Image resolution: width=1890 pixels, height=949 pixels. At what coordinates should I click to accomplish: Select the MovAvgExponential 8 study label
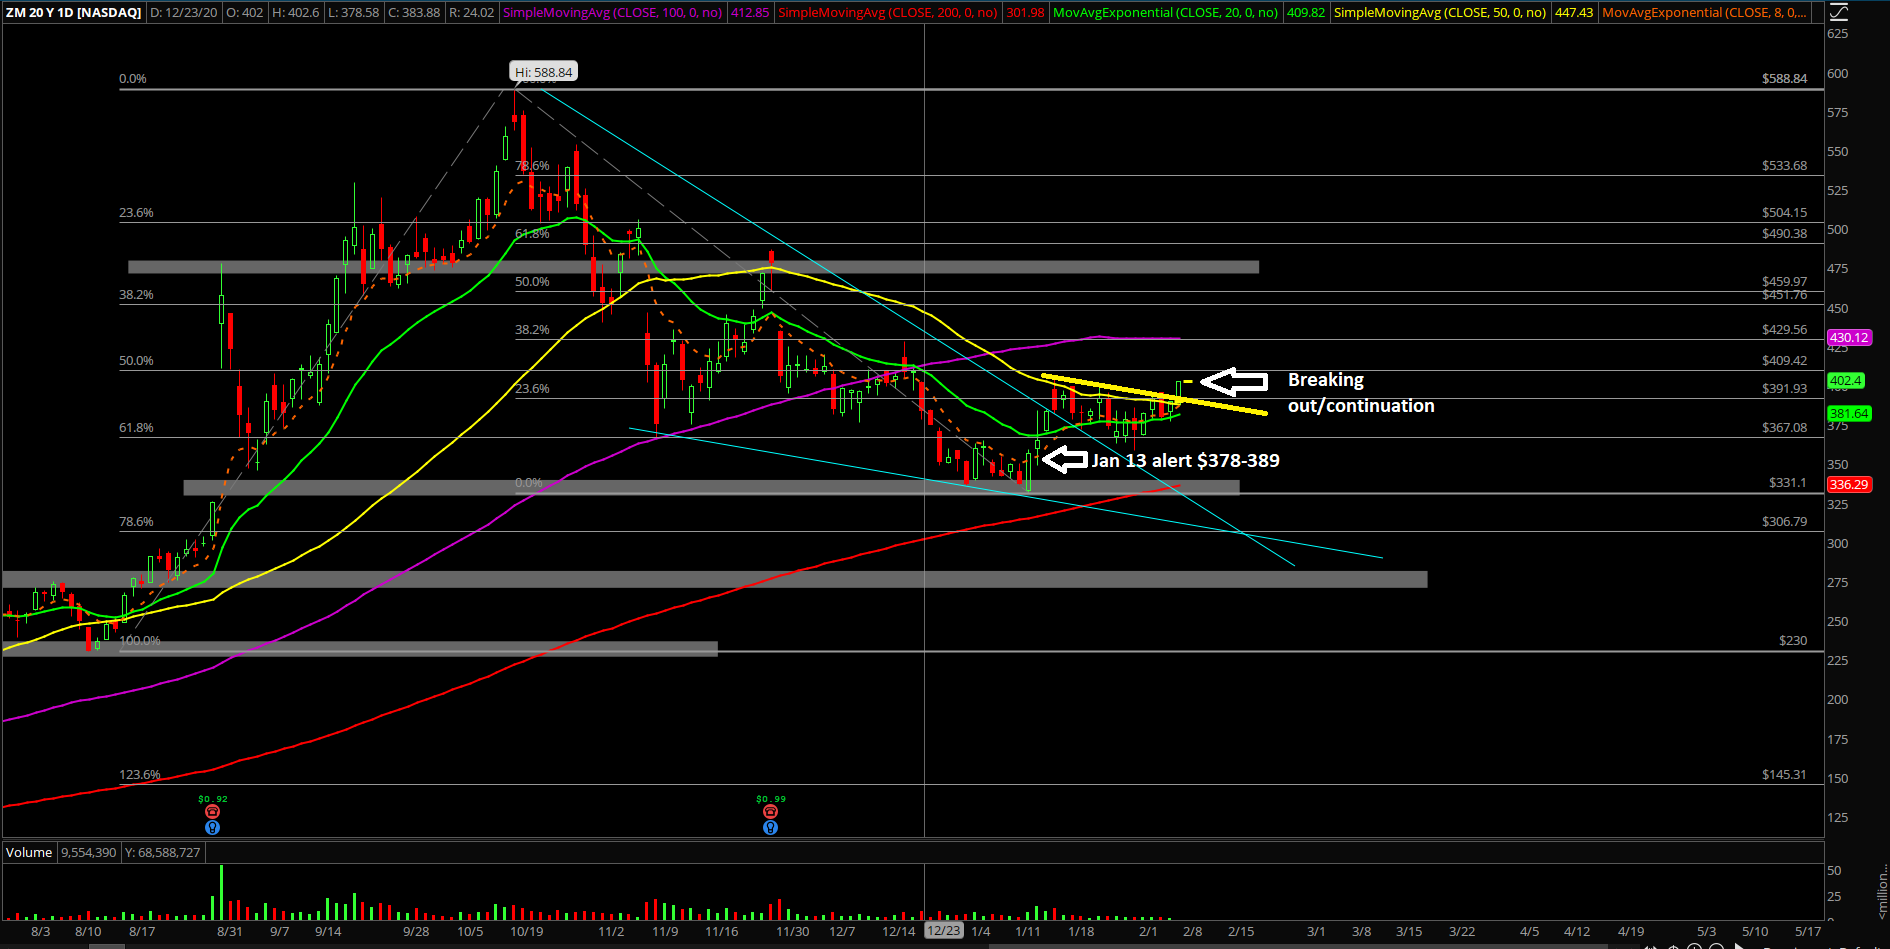1704,13
